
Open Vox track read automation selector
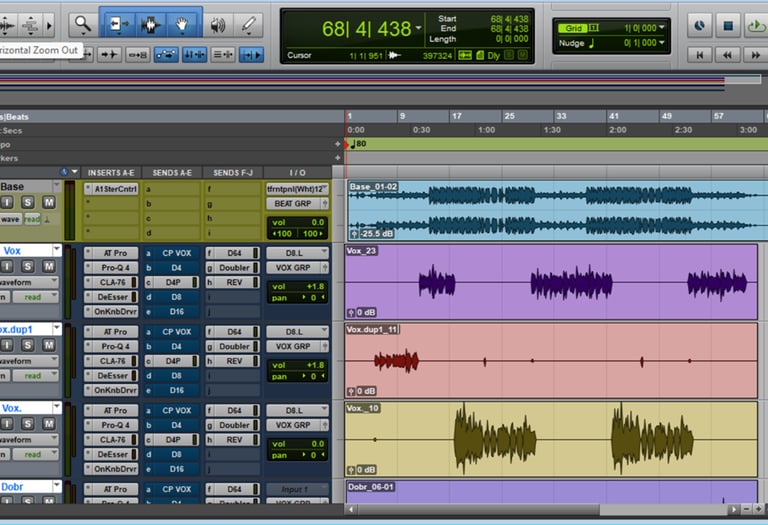(35, 297)
